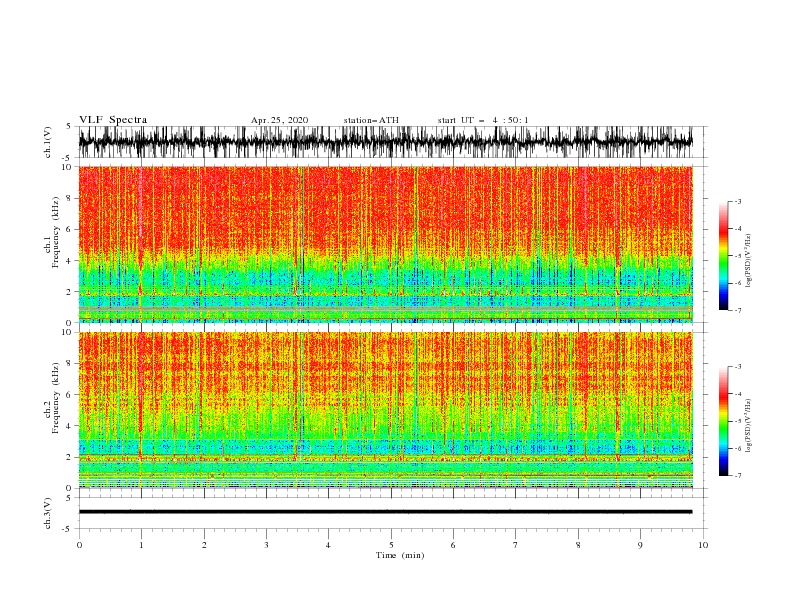Viewport: 792px width, 612px height.
Task: Click the "-5" tick on ch.2 color bar
Action: pyautogui.click(x=737, y=421)
